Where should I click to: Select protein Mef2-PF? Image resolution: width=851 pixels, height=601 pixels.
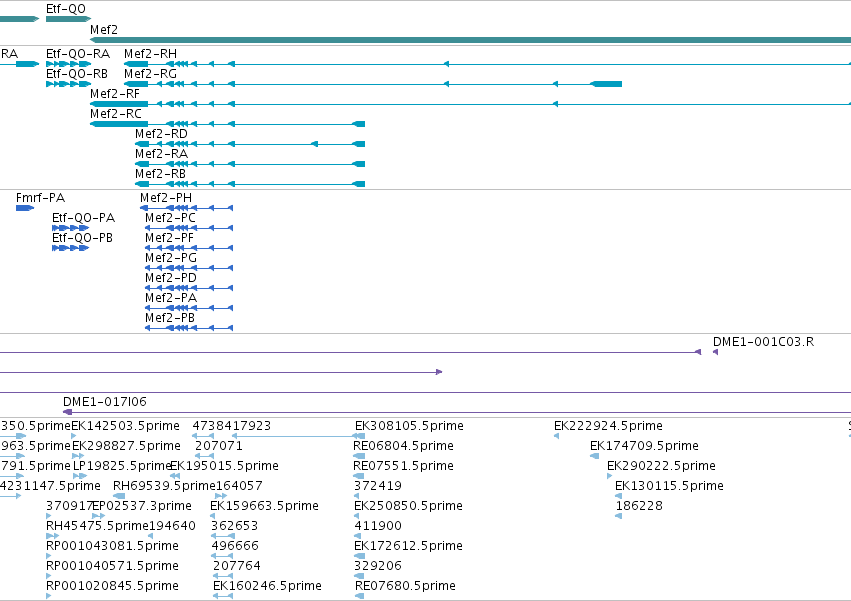pyautogui.click(x=189, y=248)
